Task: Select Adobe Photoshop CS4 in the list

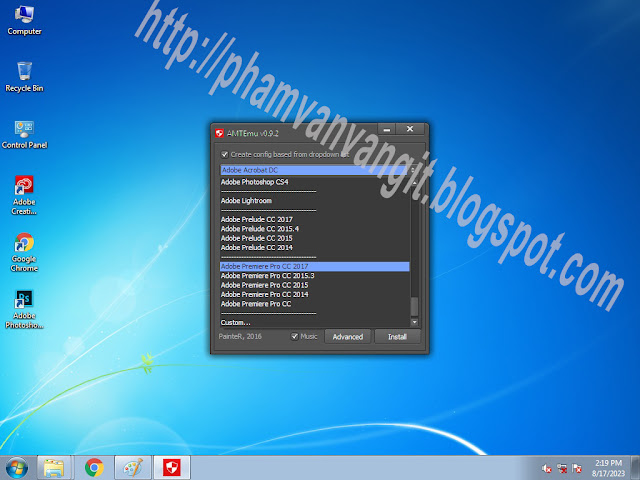Action: pos(315,182)
